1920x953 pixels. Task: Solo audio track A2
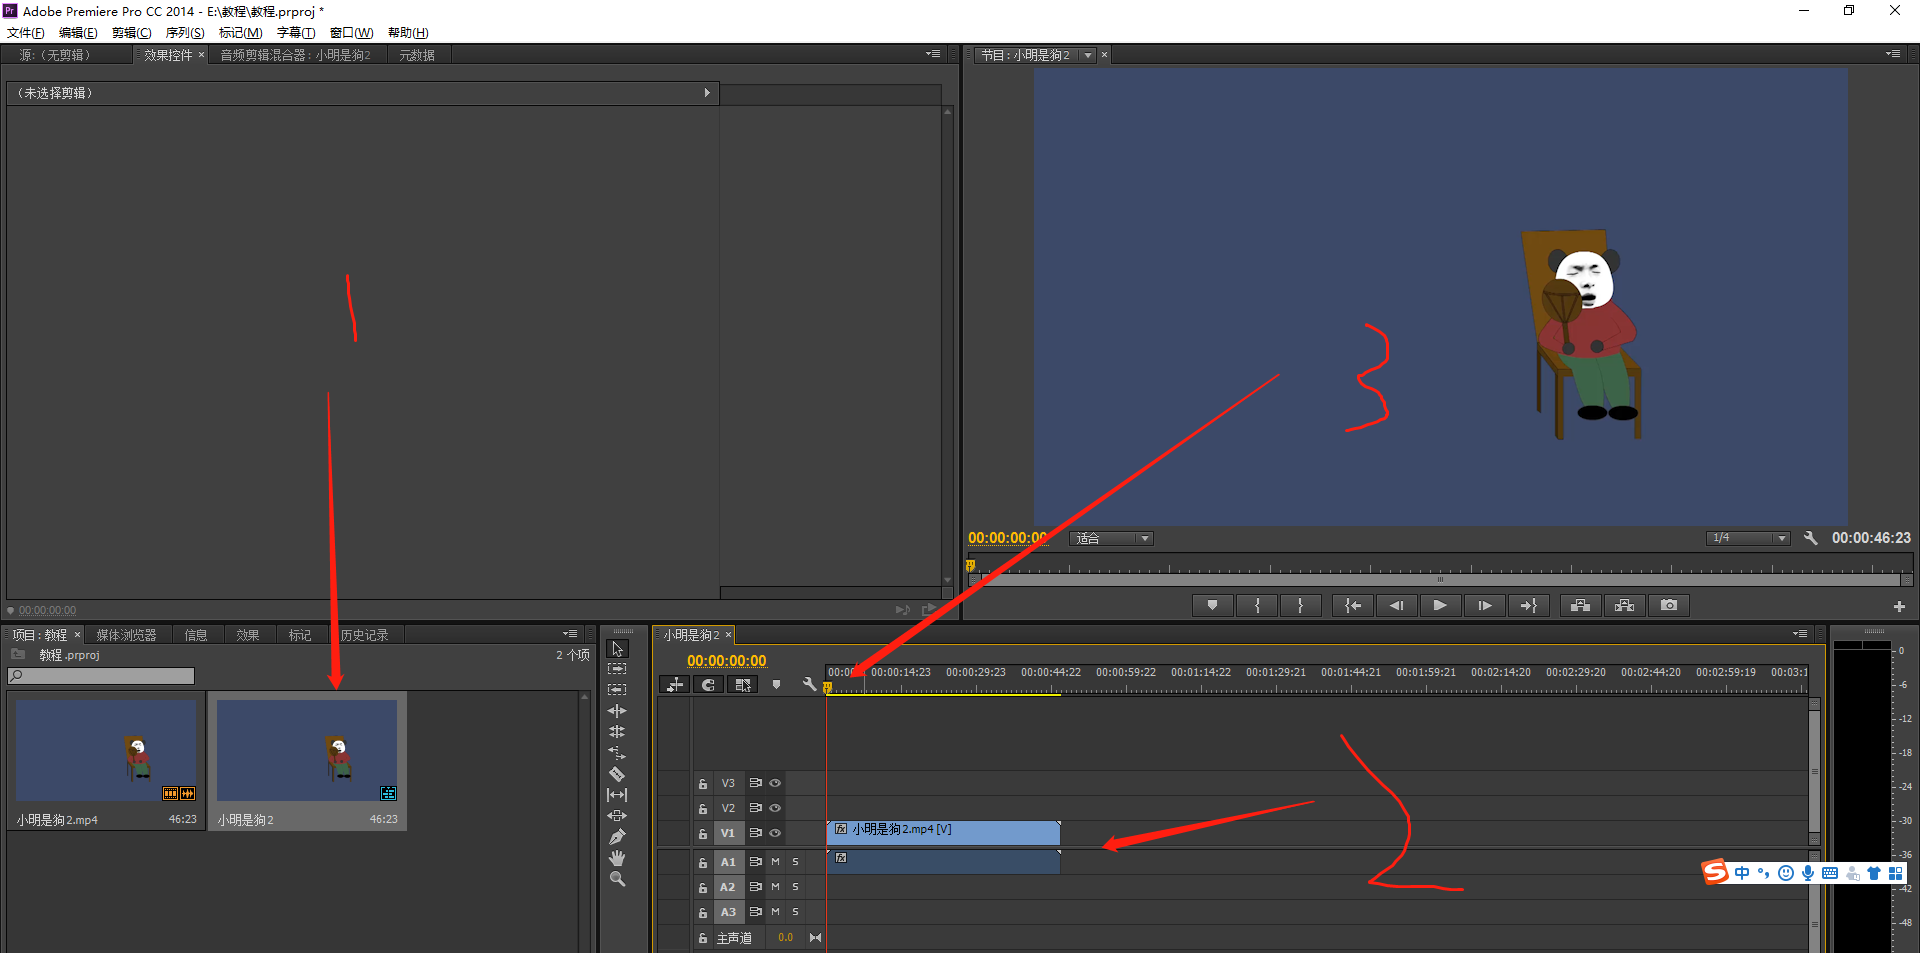[795, 887]
